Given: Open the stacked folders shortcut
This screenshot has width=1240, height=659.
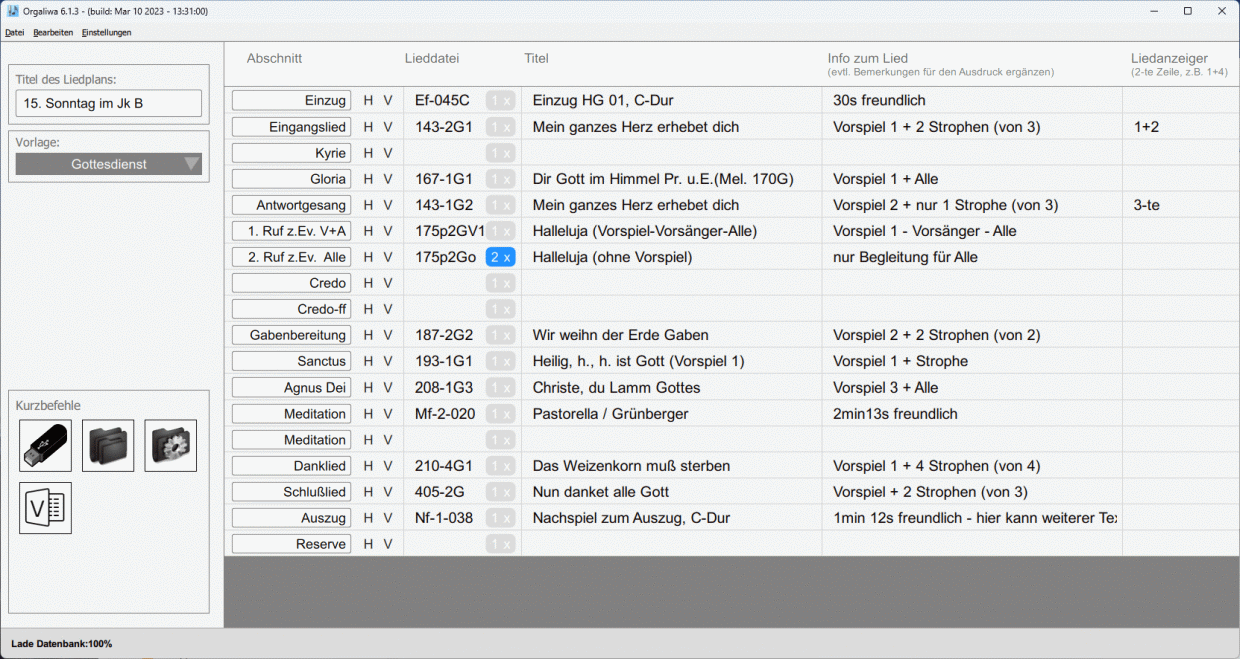Looking at the screenshot, I should pyautogui.click(x=108, y=446).
